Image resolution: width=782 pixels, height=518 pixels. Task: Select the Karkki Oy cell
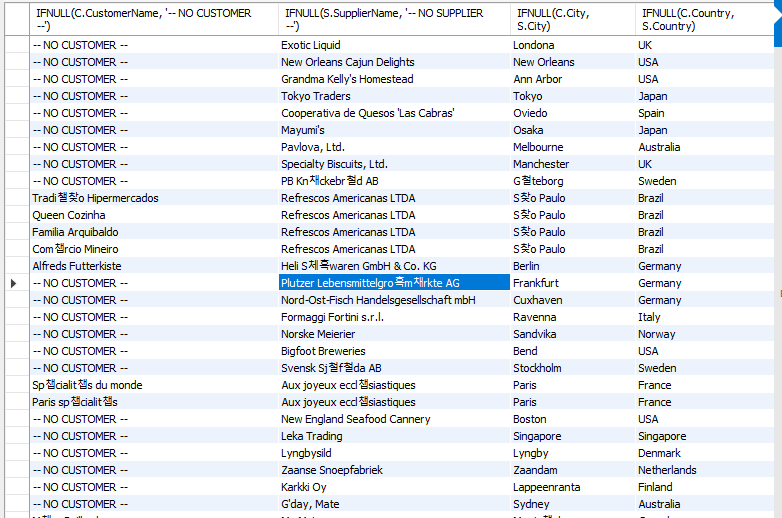(x=394, y=487)
